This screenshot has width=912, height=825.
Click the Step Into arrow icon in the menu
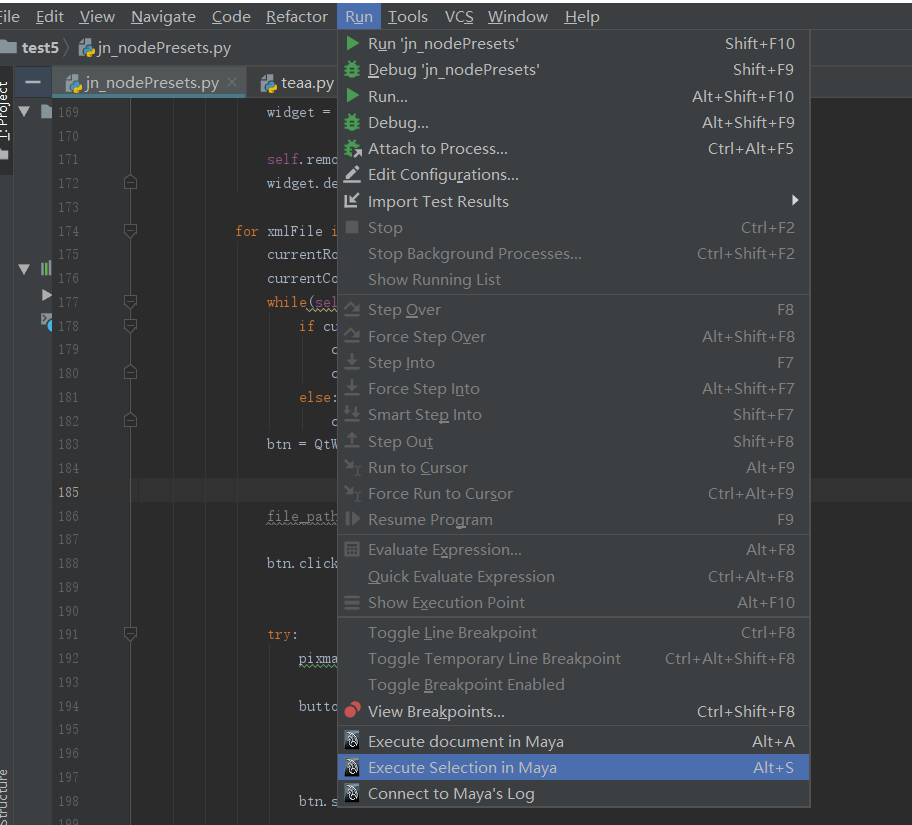tap(352, 362)
